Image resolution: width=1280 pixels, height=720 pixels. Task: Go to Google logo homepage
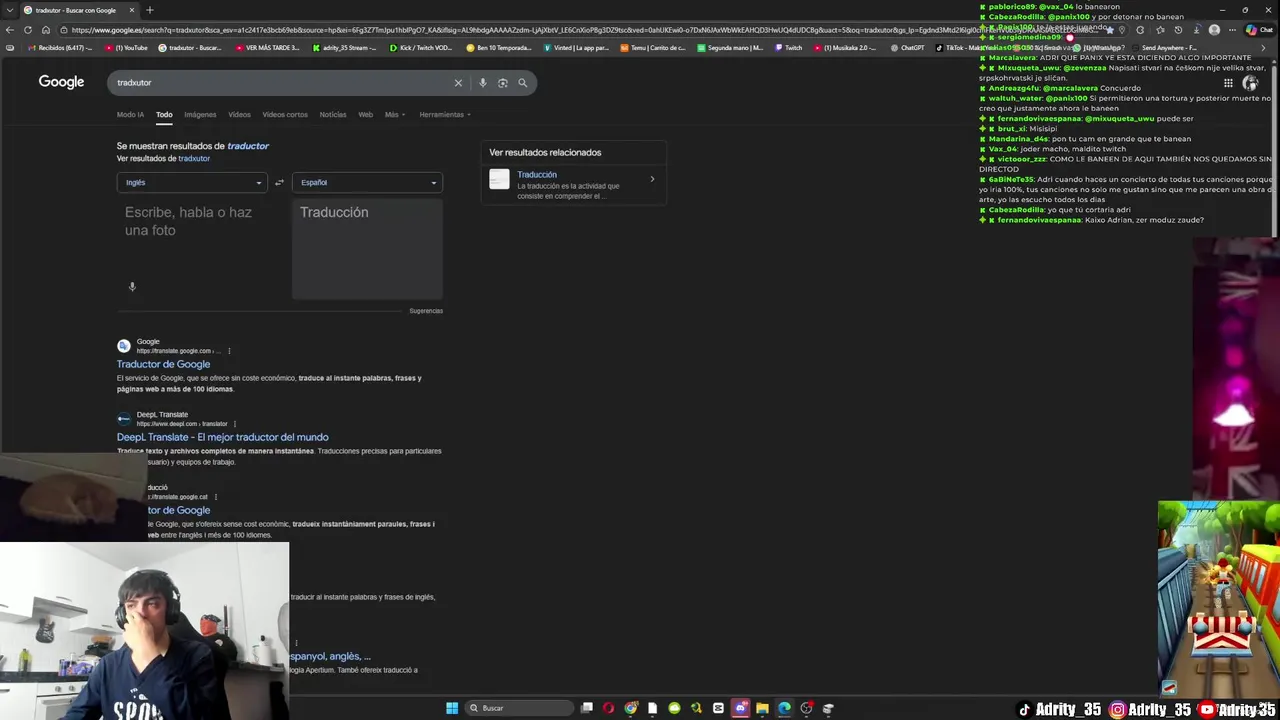coord(61,82)
